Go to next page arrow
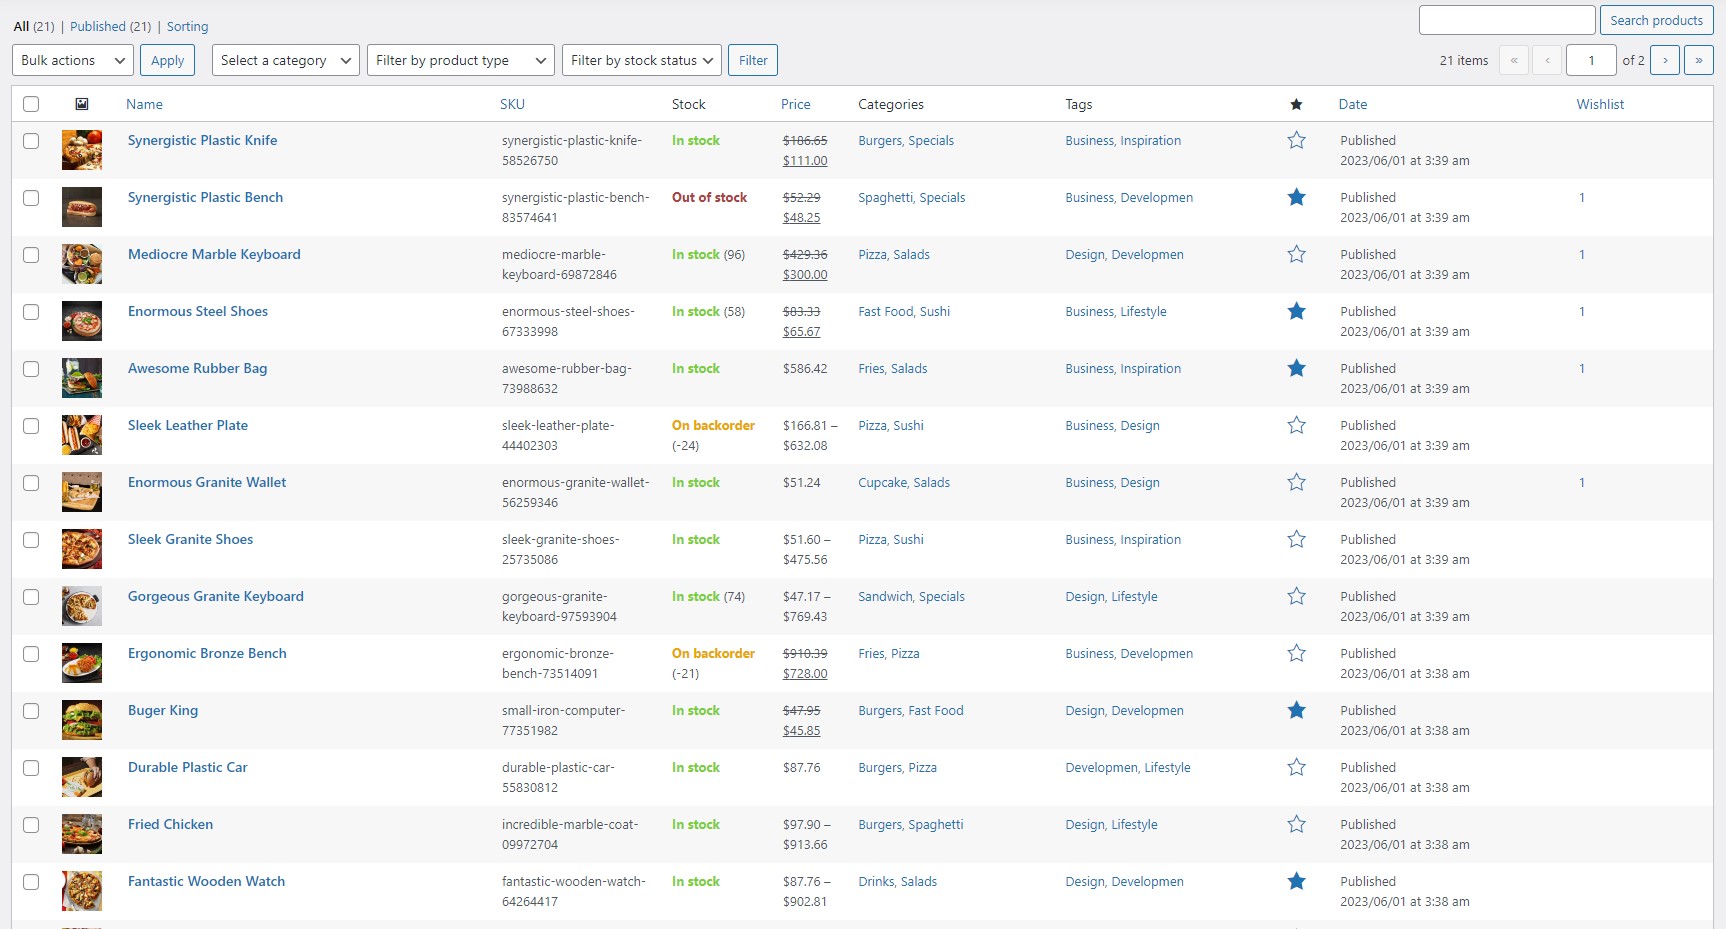Screen dimensions: 1726x929 pyautogui.click(x=1665, y=60)
